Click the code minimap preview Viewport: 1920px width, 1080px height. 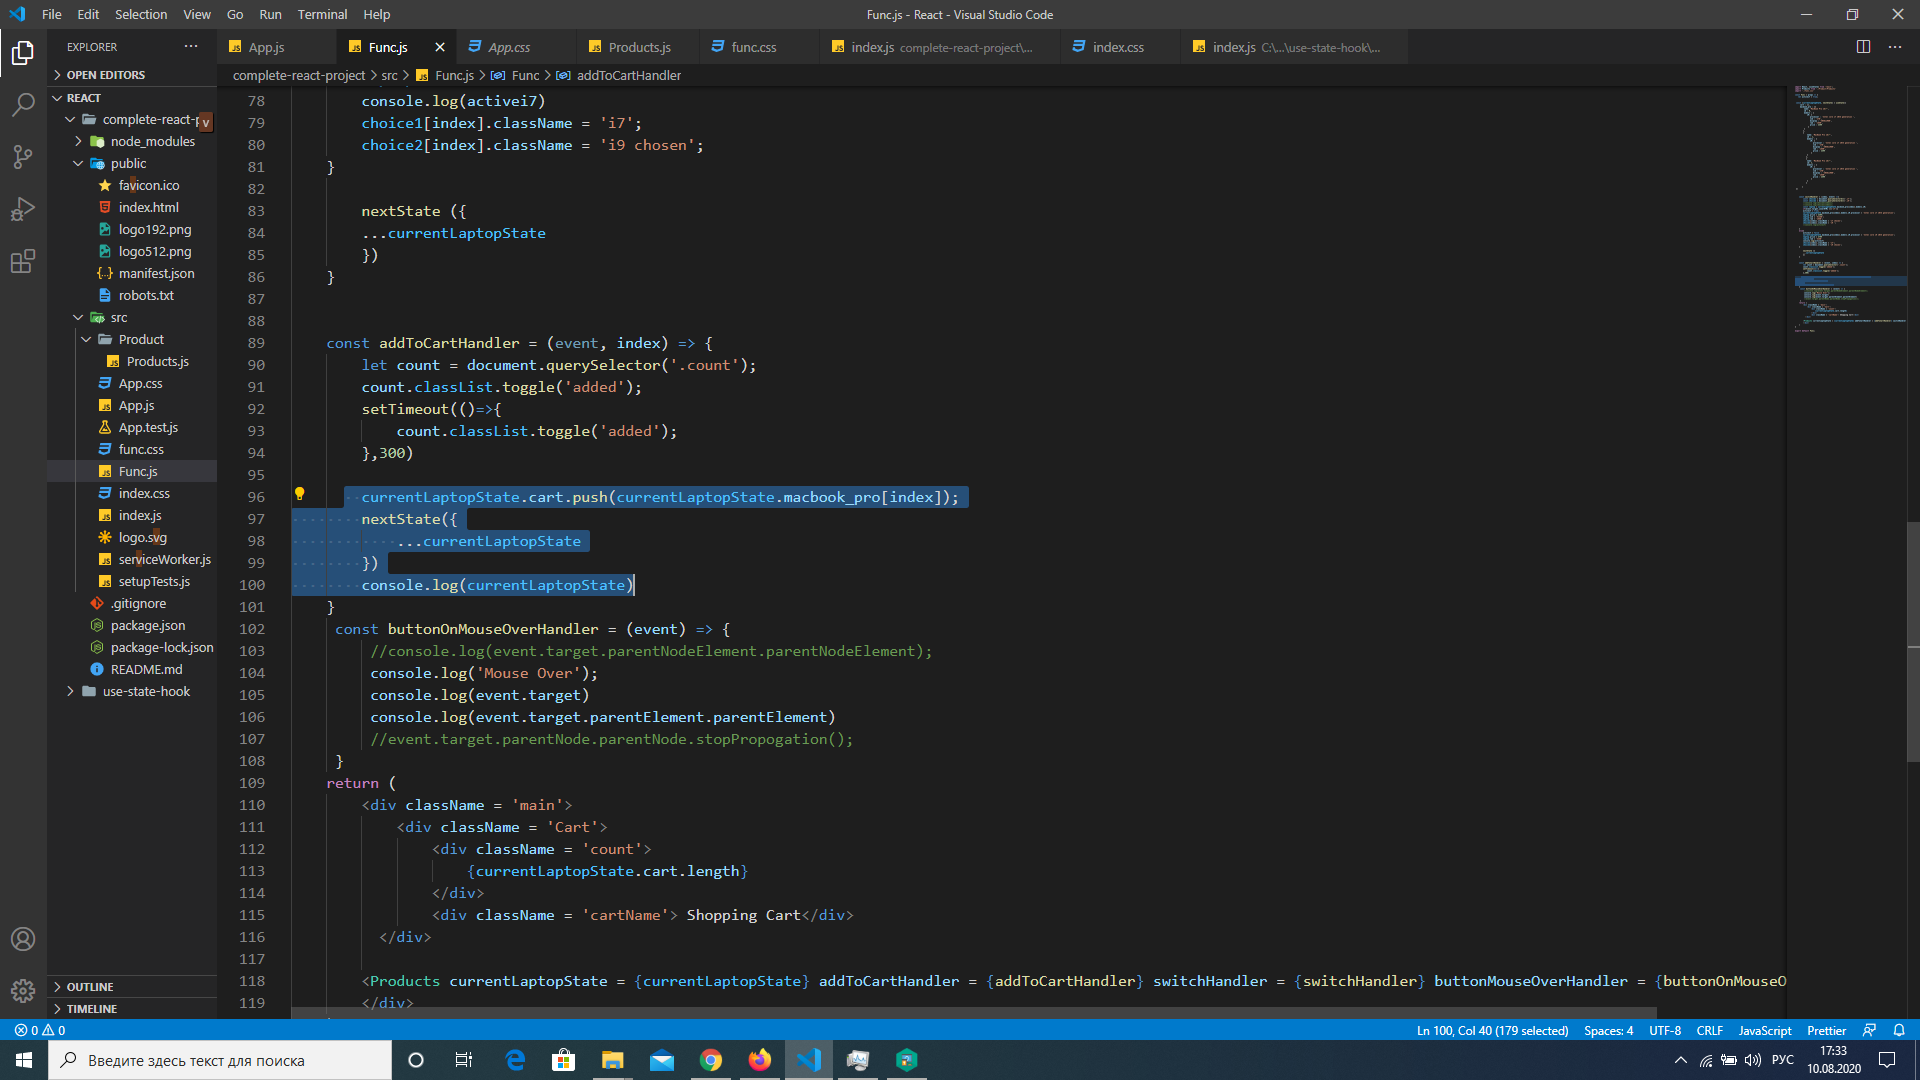(1848, 210)
